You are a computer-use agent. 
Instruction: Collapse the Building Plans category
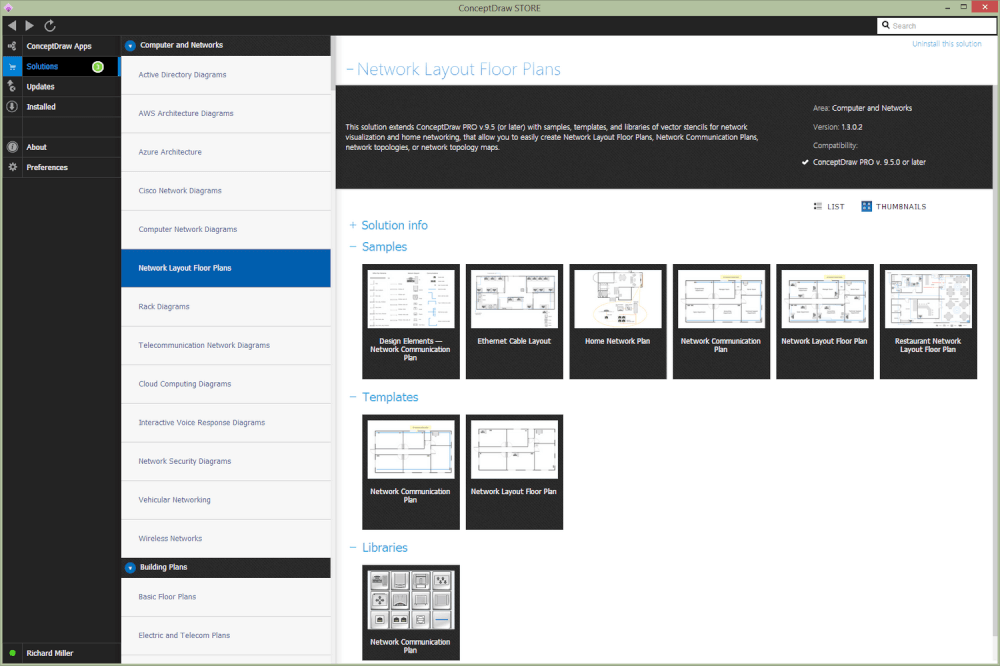[130, 567]
